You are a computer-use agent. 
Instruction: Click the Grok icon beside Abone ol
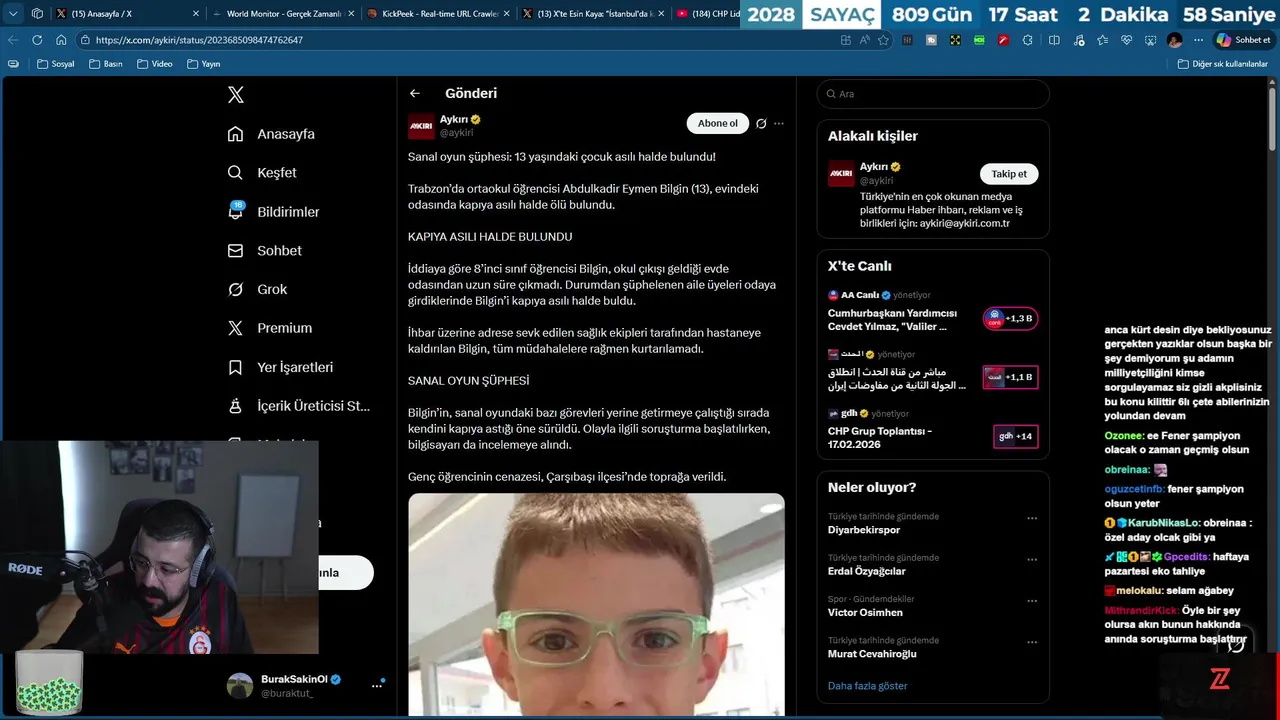click(761, 124)
